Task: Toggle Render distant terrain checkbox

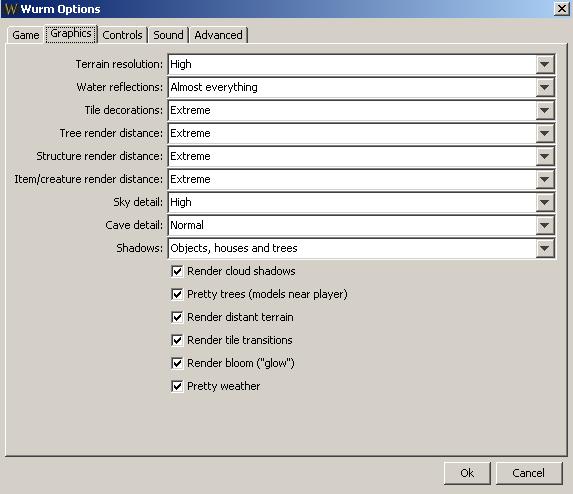Action: coord(177,318)
